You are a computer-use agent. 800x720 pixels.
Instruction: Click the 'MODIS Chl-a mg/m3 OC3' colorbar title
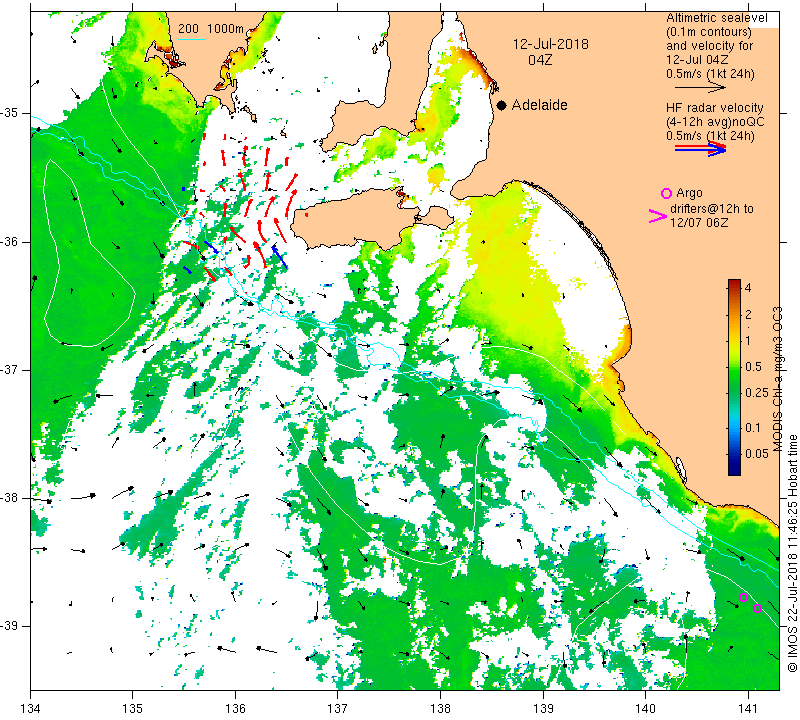tap(777, 379)
